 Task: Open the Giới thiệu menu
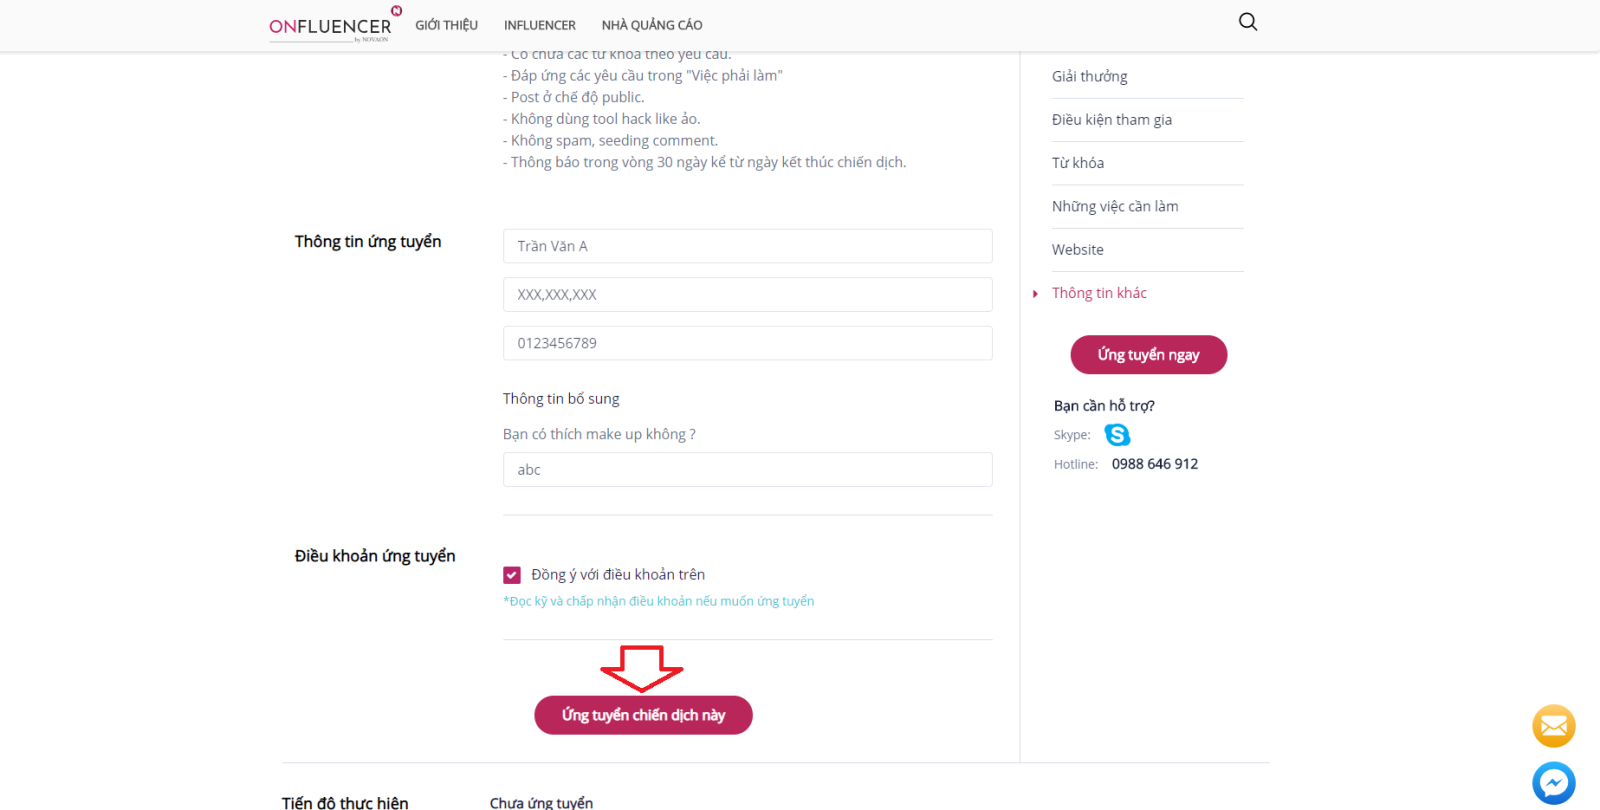(447, 25)
